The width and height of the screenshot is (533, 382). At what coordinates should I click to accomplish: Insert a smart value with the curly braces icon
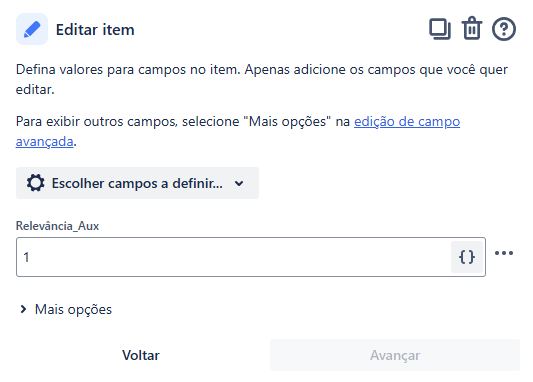467,257
